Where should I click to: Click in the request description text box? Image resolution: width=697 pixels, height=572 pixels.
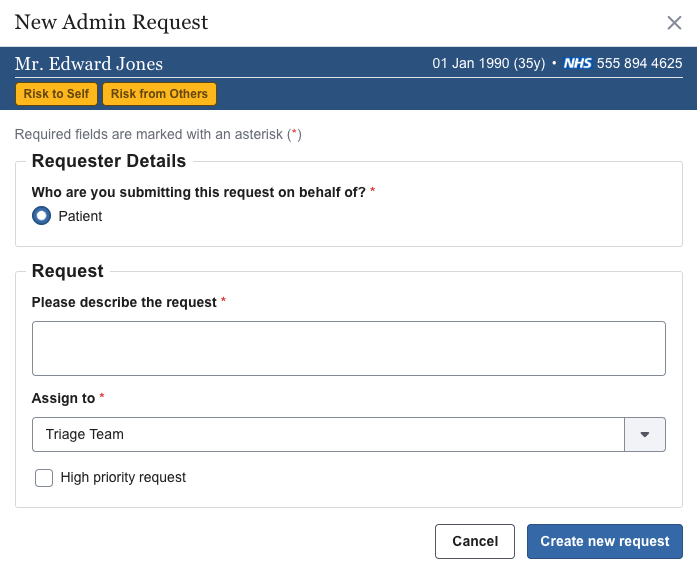348,348
